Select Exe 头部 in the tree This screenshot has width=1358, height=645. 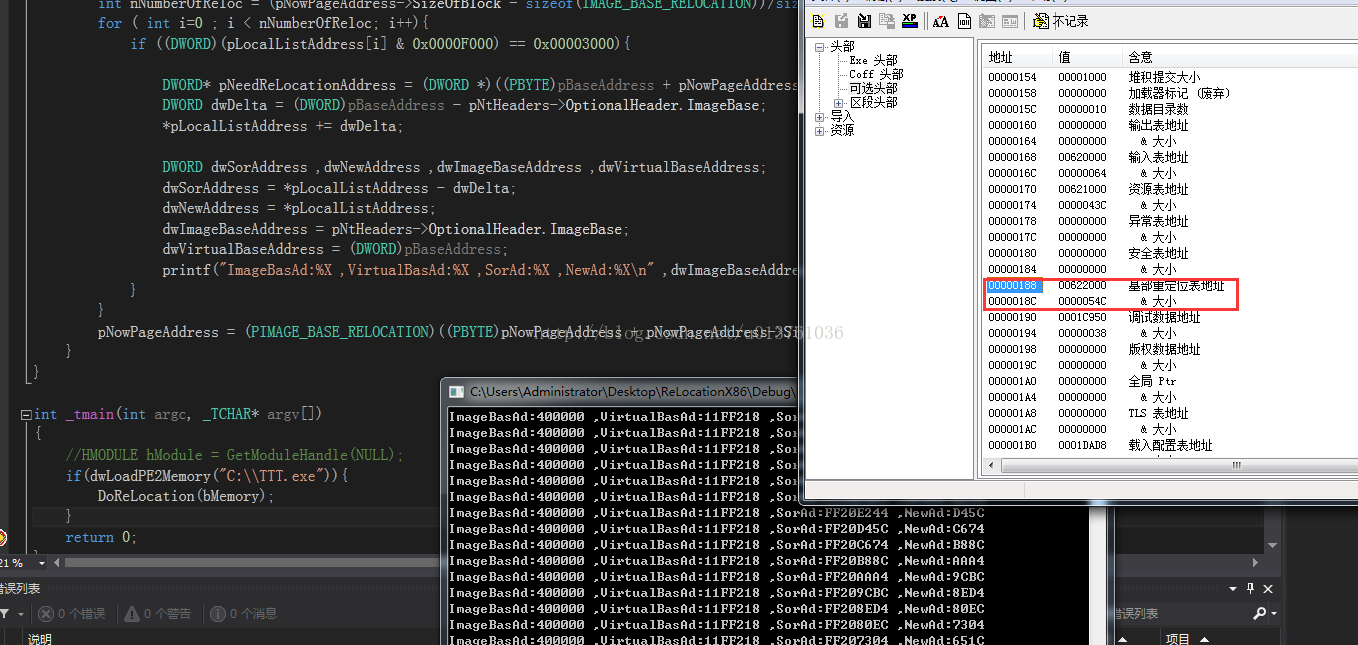tap(873, 60)
